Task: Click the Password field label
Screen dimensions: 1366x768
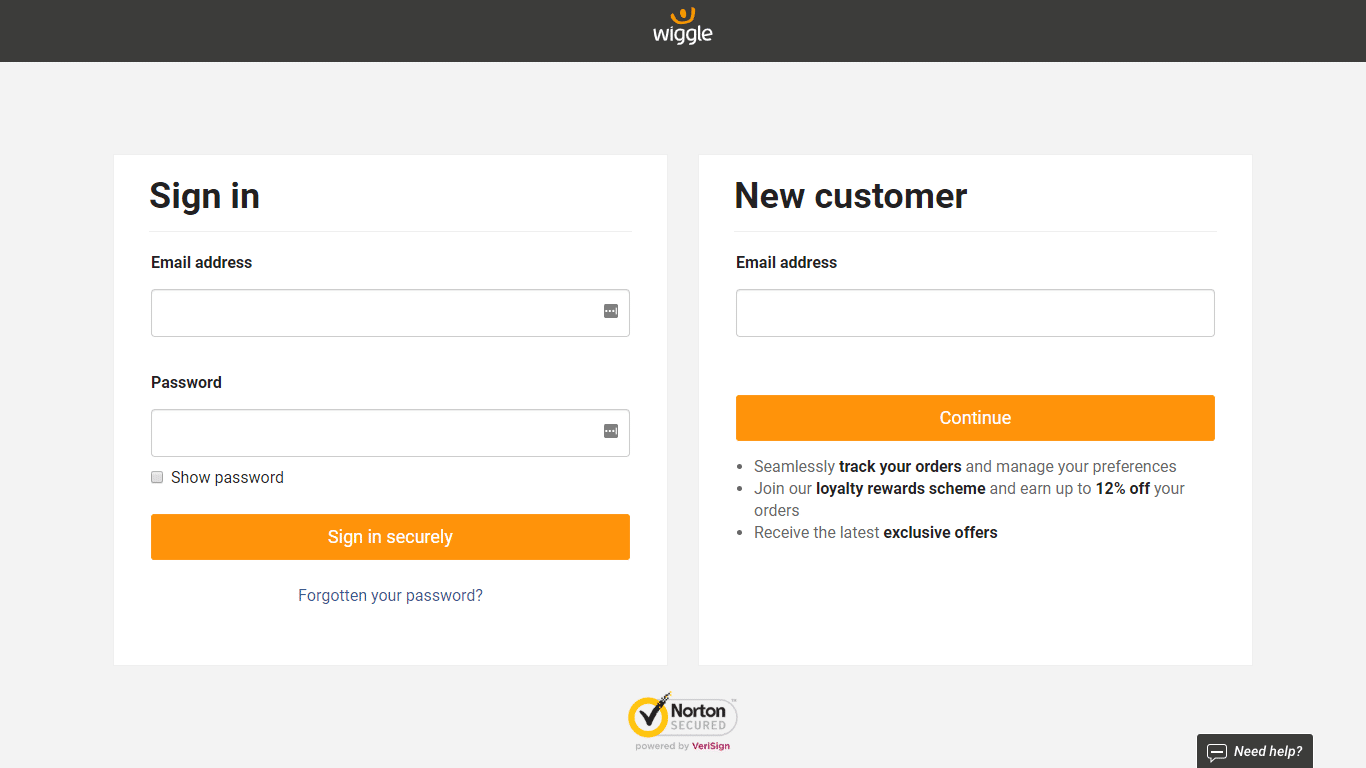Action: pyautogui.click(x=186, y=382)
